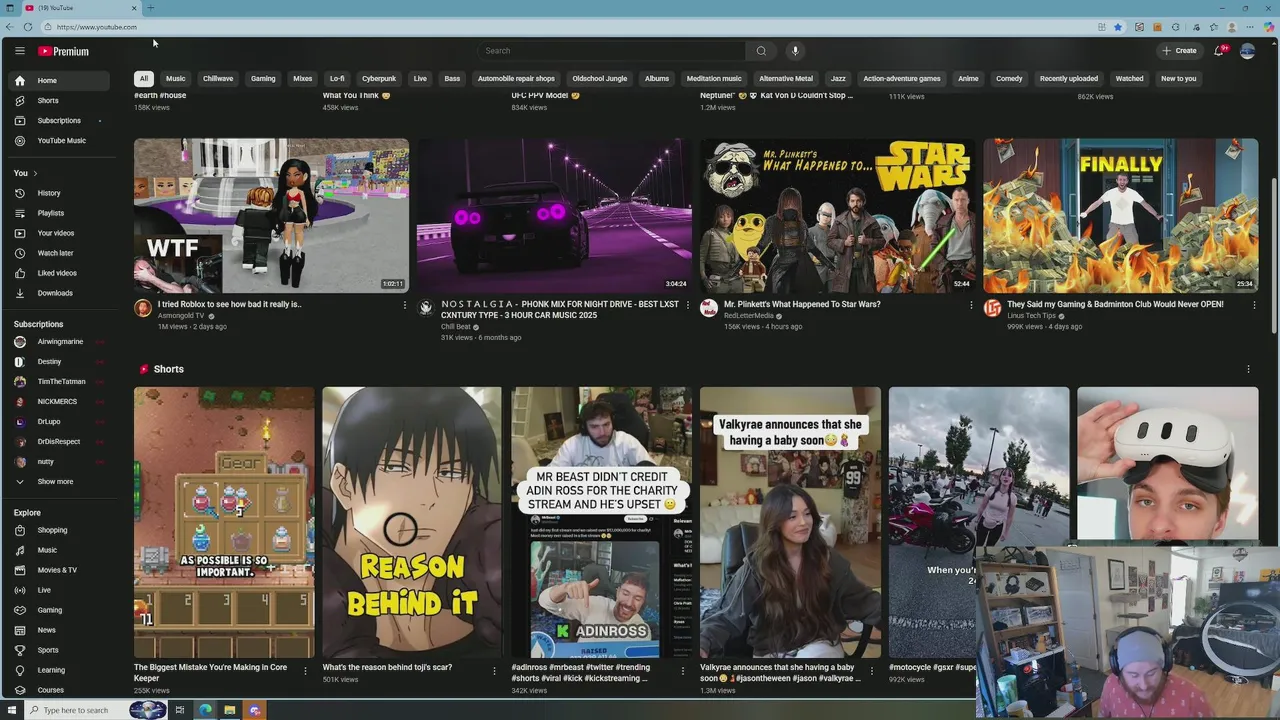Viewport: 1280px width, 720px height.
Task: Open options for Gaming & Badminton Club video
Action: (1254, 305)
